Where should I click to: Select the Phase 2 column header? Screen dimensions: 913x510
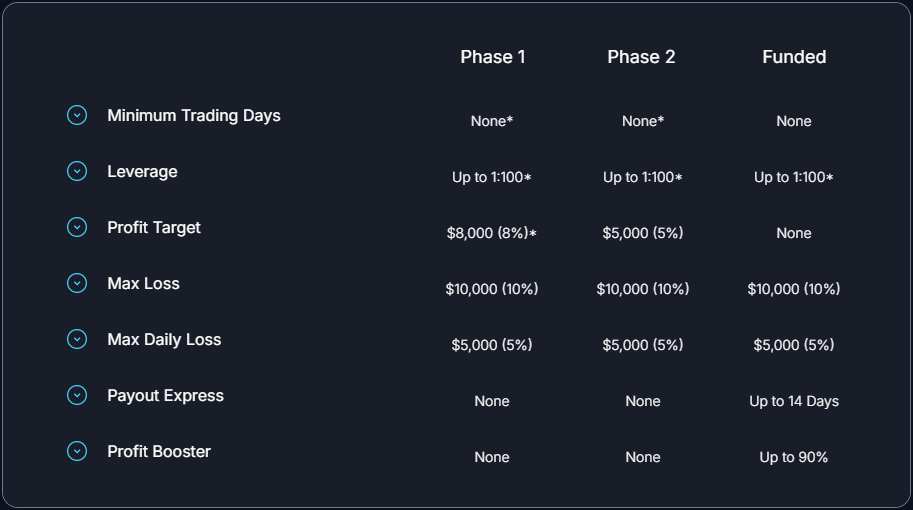641,57
